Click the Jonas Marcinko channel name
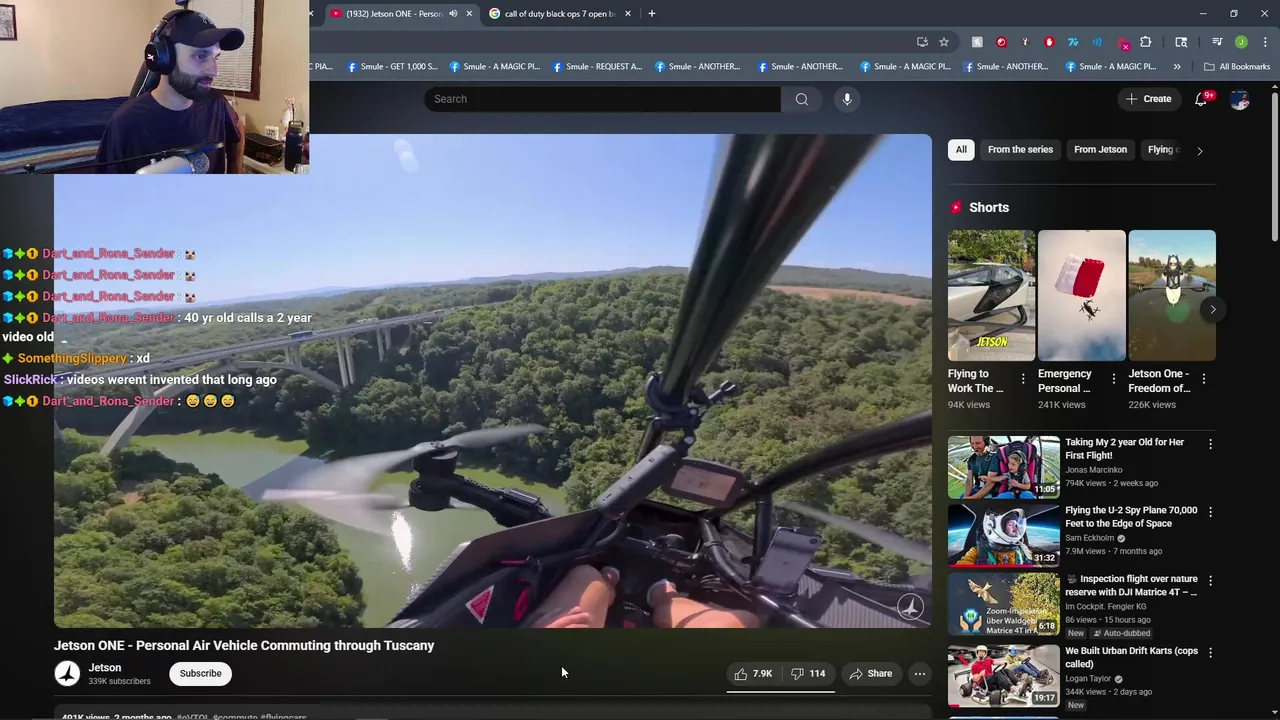Screen dimensions: 1280x720 click(x=1093, y=470)
